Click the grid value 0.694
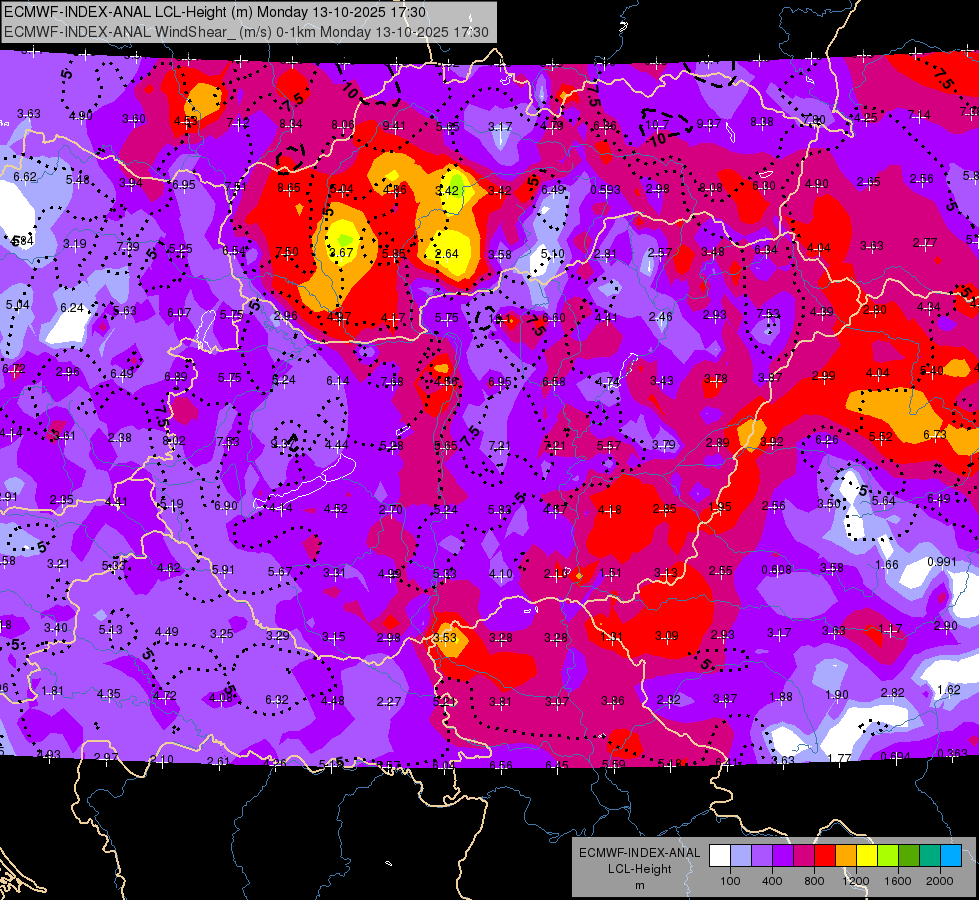The width and height of the screenshot is (979, 900). pos(895,756)
